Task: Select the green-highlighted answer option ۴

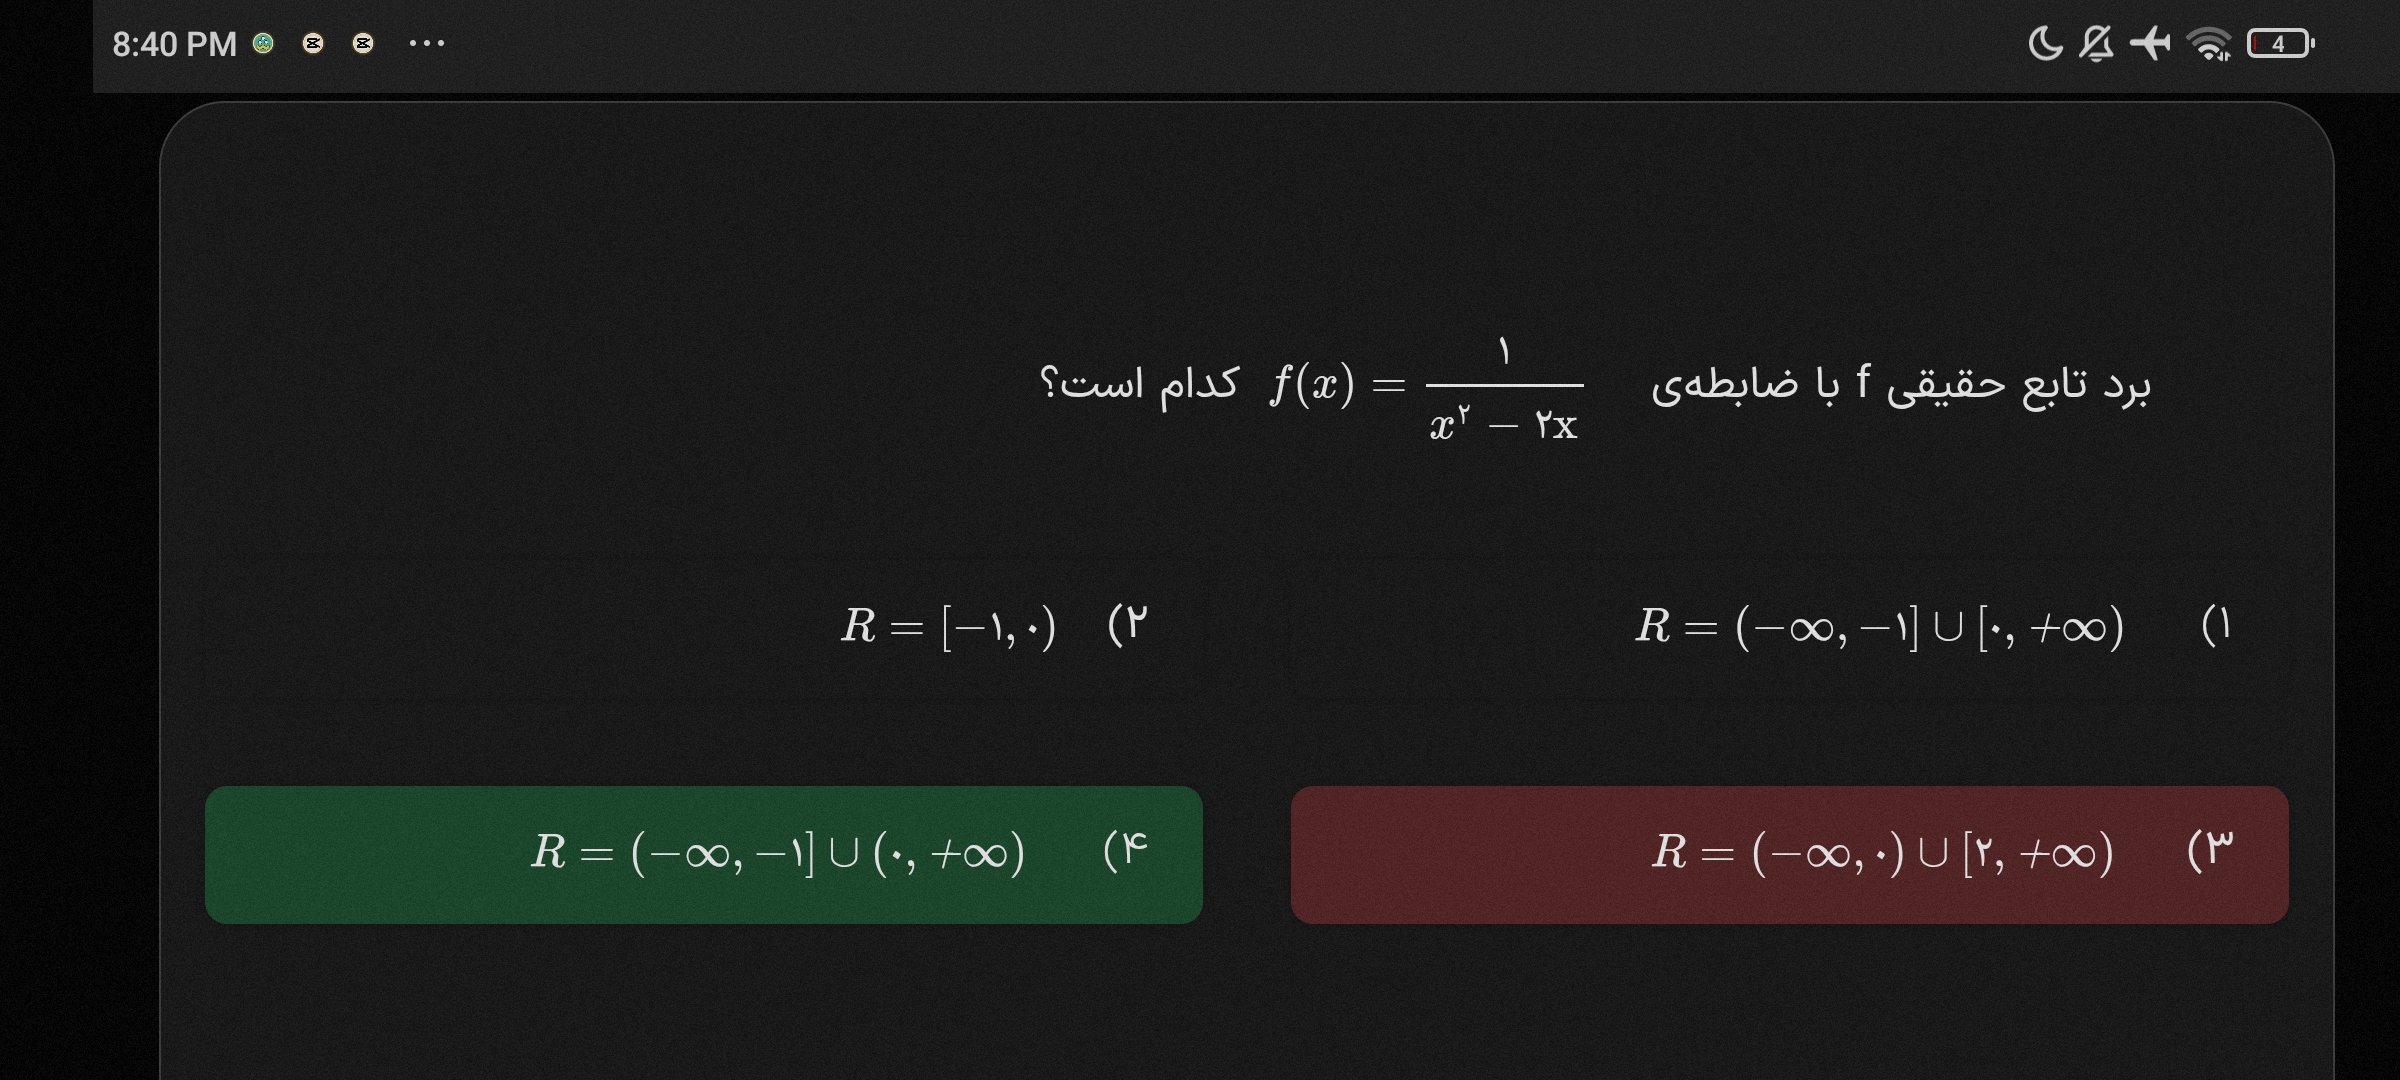Action: (703, 854)
